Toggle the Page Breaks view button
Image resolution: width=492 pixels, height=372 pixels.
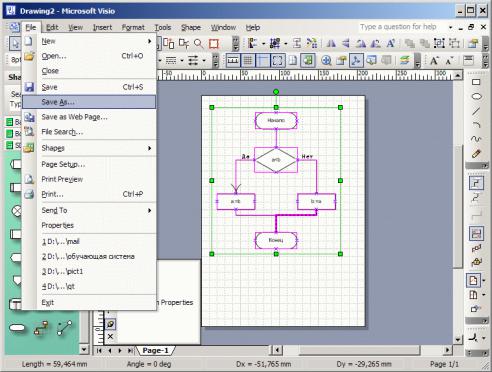pyautogui.click(x=293, y=61)
